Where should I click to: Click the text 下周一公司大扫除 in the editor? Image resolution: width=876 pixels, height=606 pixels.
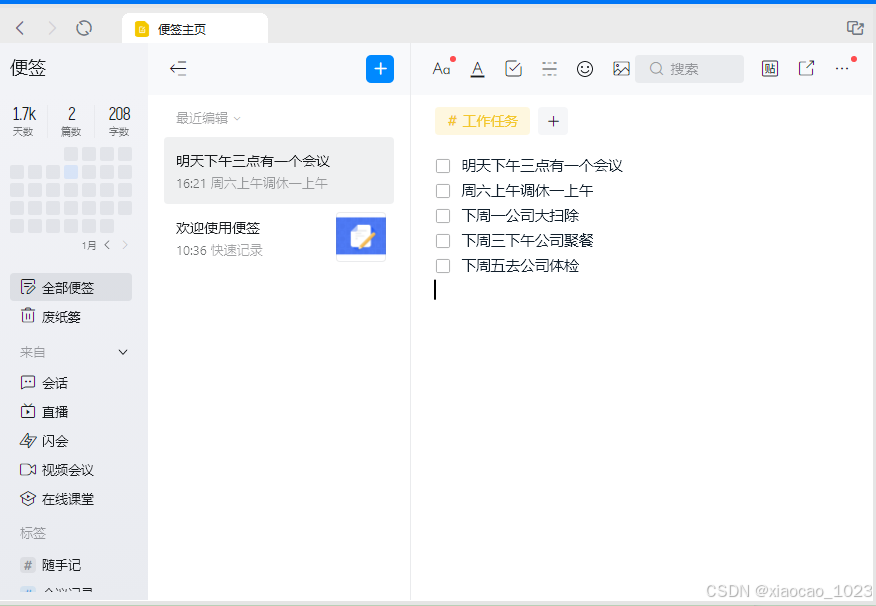tap(520, 216)
